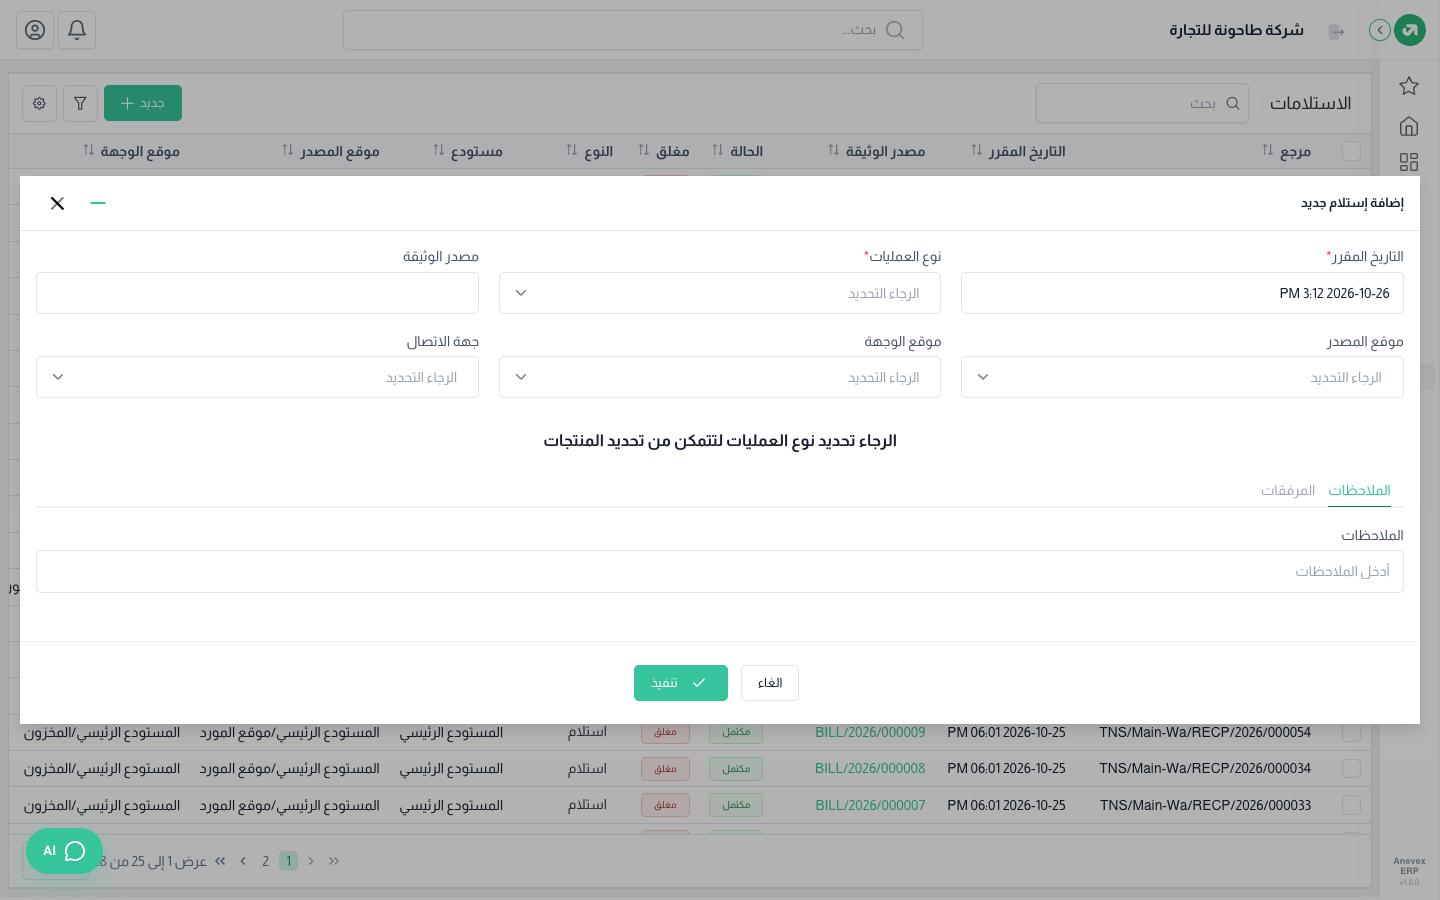
Task: Open the notifications bell
Action: pyautogui.click(x=77, y=30)
